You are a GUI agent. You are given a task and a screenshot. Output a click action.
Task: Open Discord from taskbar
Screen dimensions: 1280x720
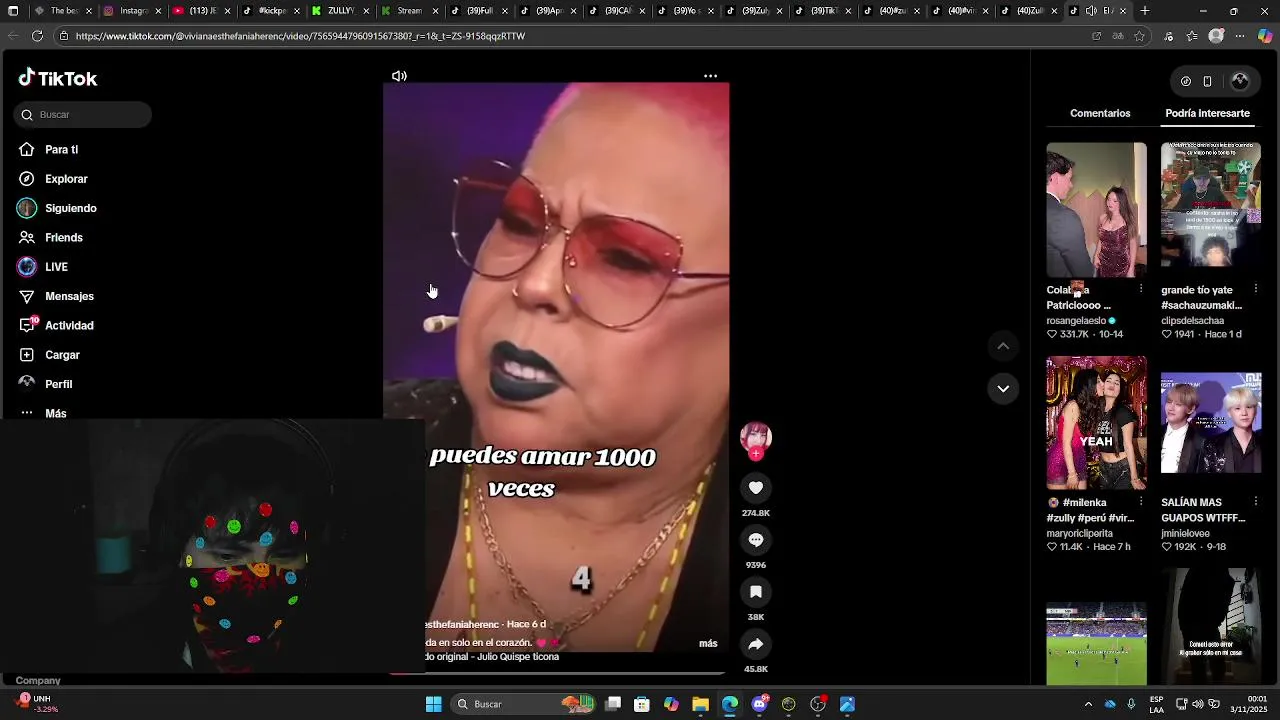tap(759, 704)
